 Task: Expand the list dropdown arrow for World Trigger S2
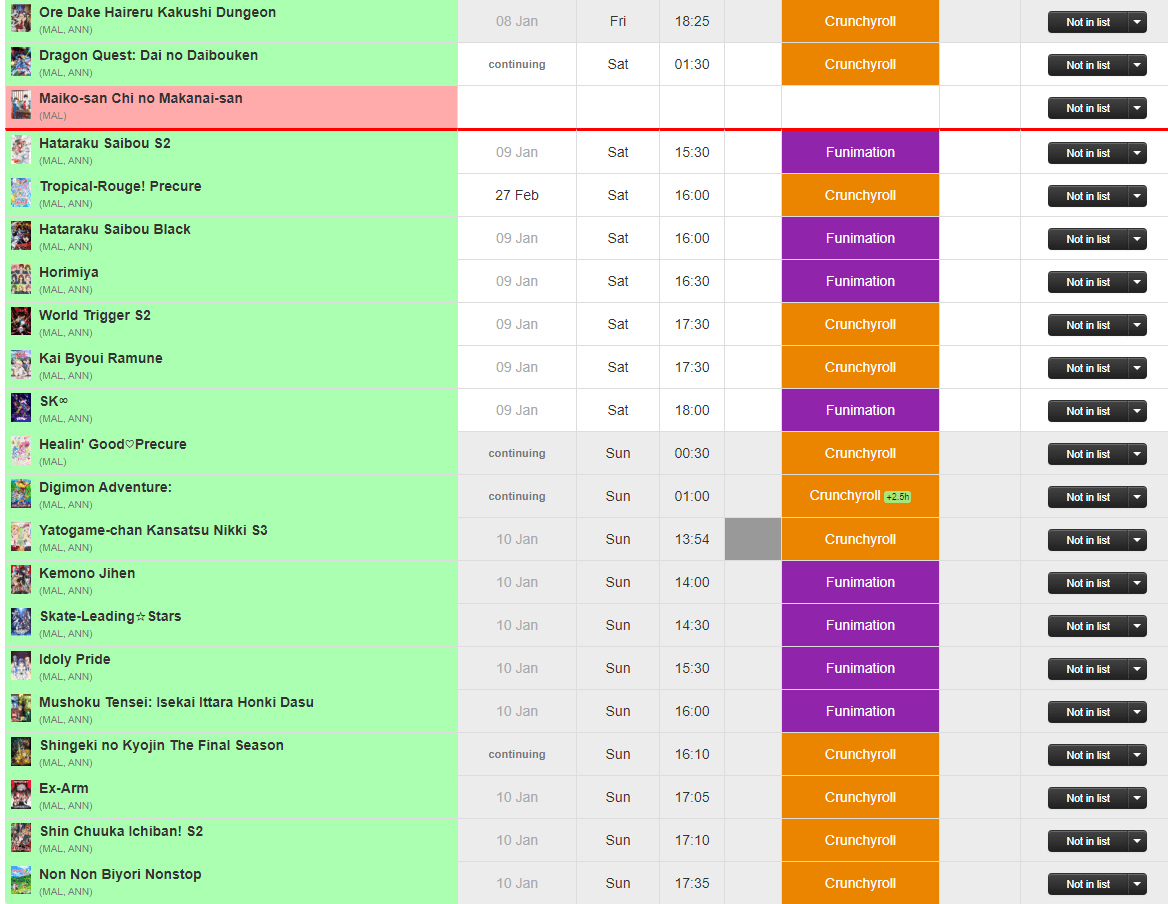click(1137, 325)
